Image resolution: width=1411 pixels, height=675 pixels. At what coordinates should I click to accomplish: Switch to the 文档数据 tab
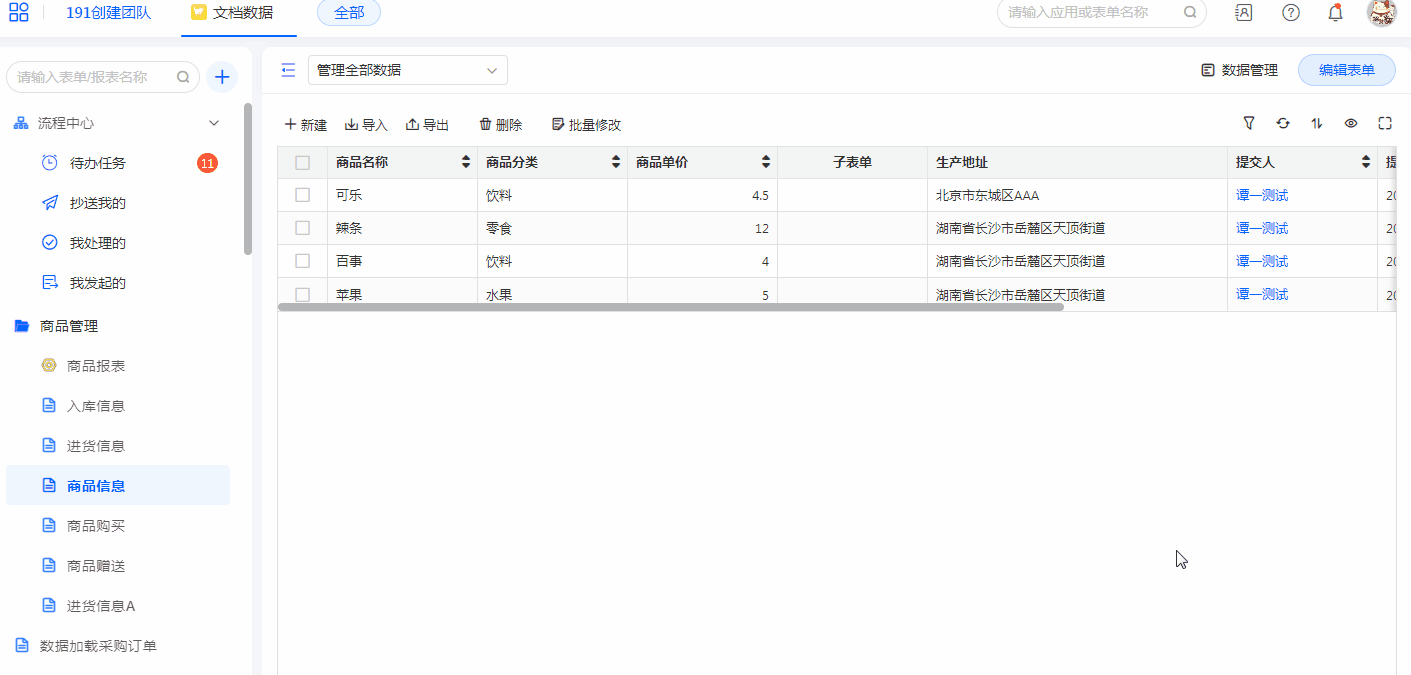click(x=232, y=13)
